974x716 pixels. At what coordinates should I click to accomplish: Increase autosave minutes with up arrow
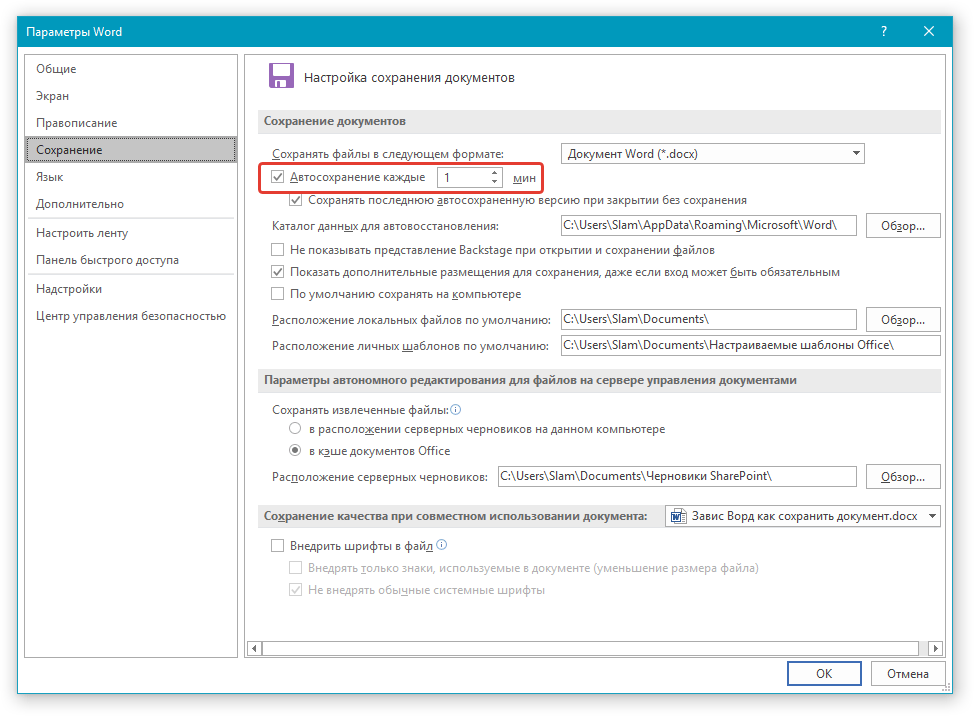click(494, 173)
